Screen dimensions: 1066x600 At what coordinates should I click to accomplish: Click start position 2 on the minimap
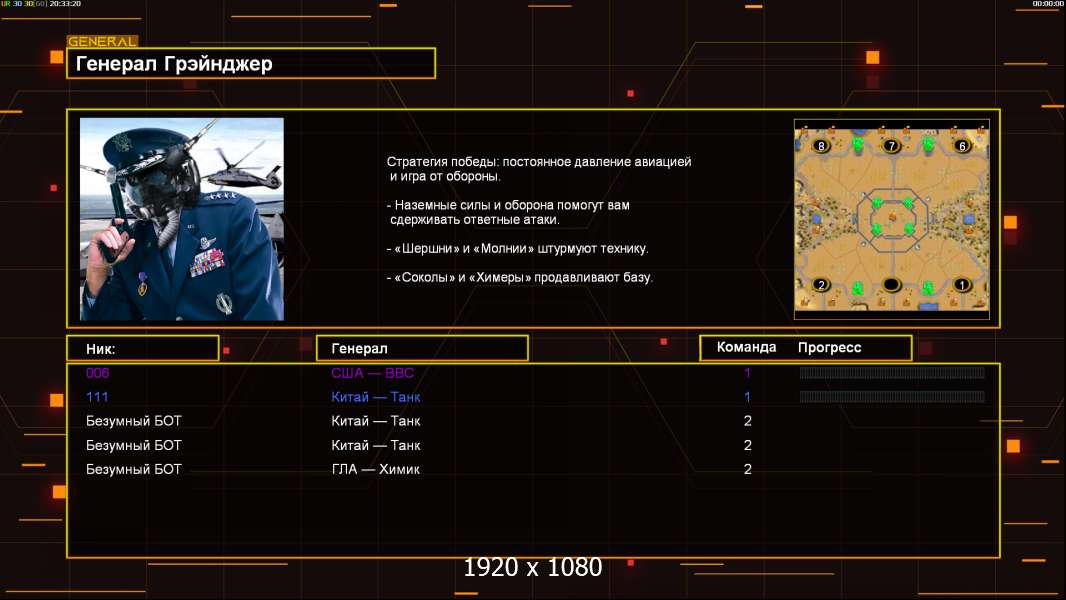(821, 285)
